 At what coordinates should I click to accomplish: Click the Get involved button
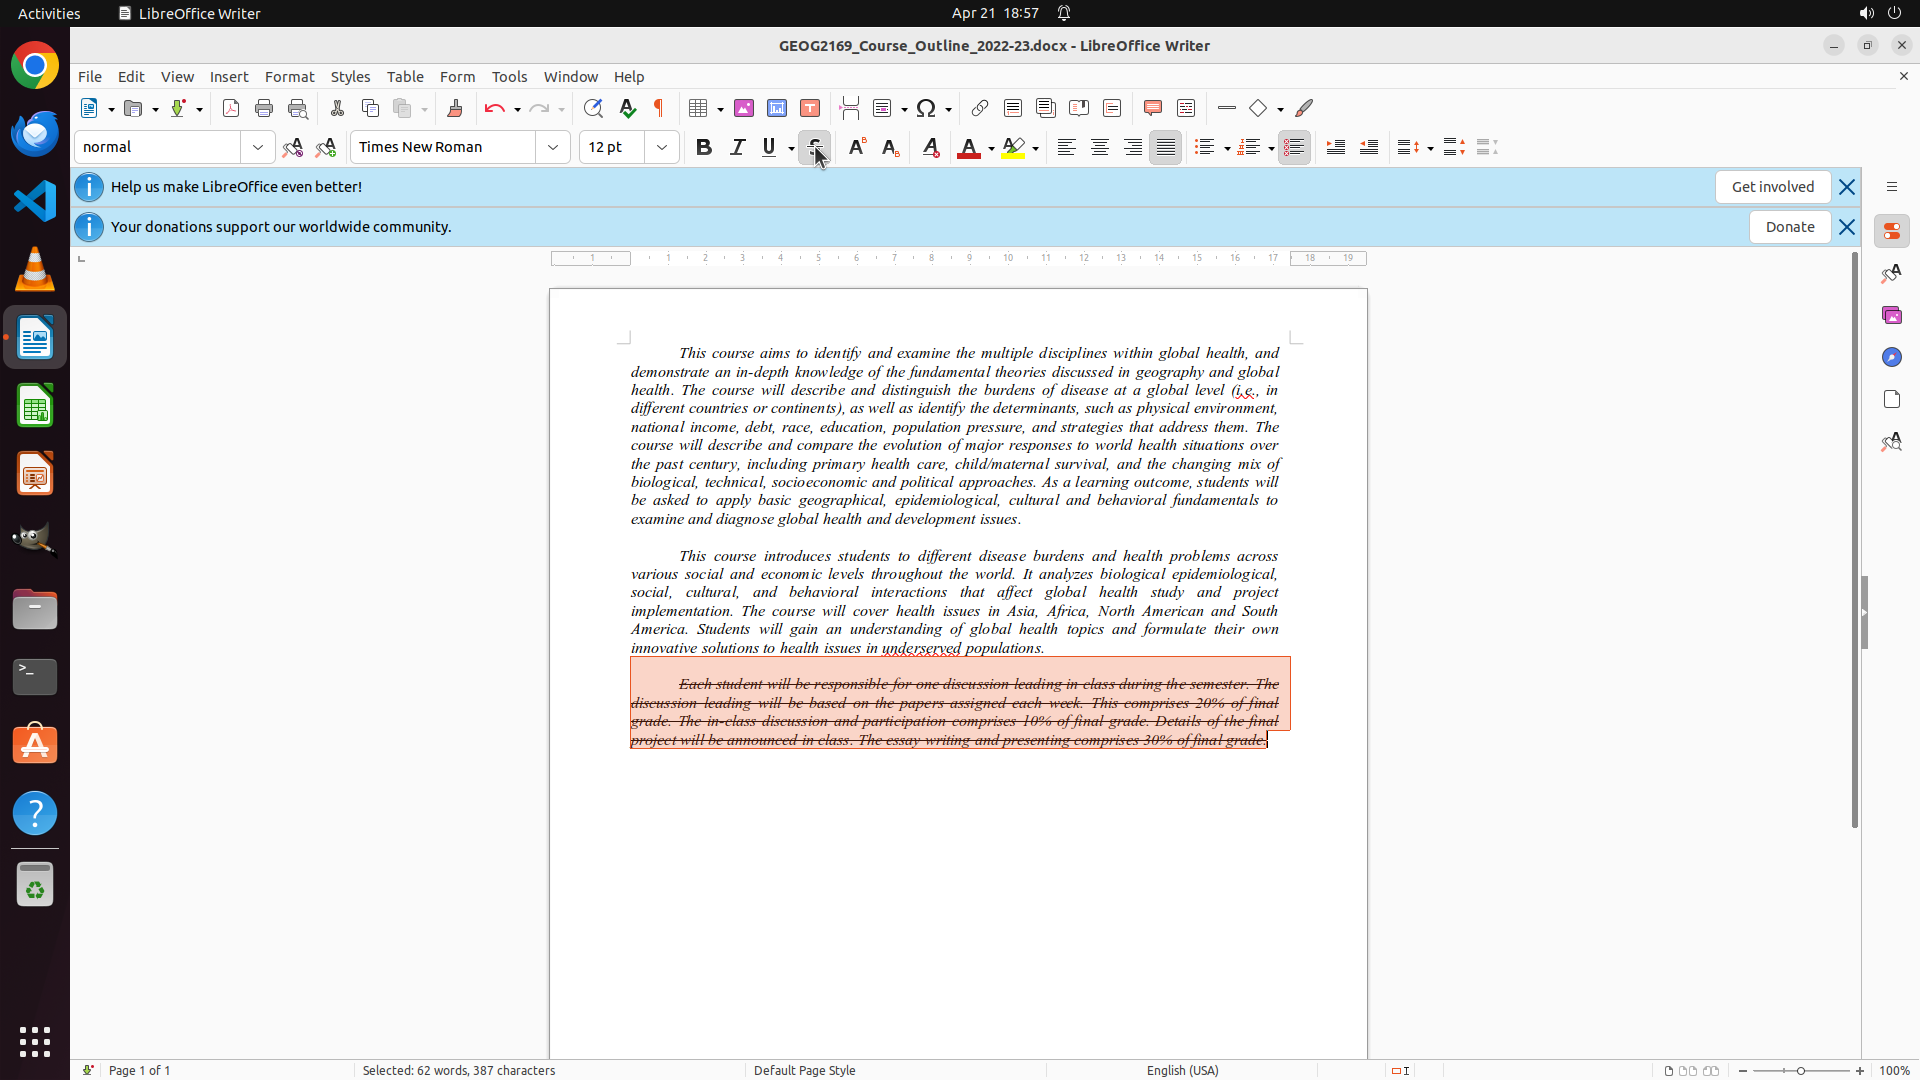(x=1772, y=187)
